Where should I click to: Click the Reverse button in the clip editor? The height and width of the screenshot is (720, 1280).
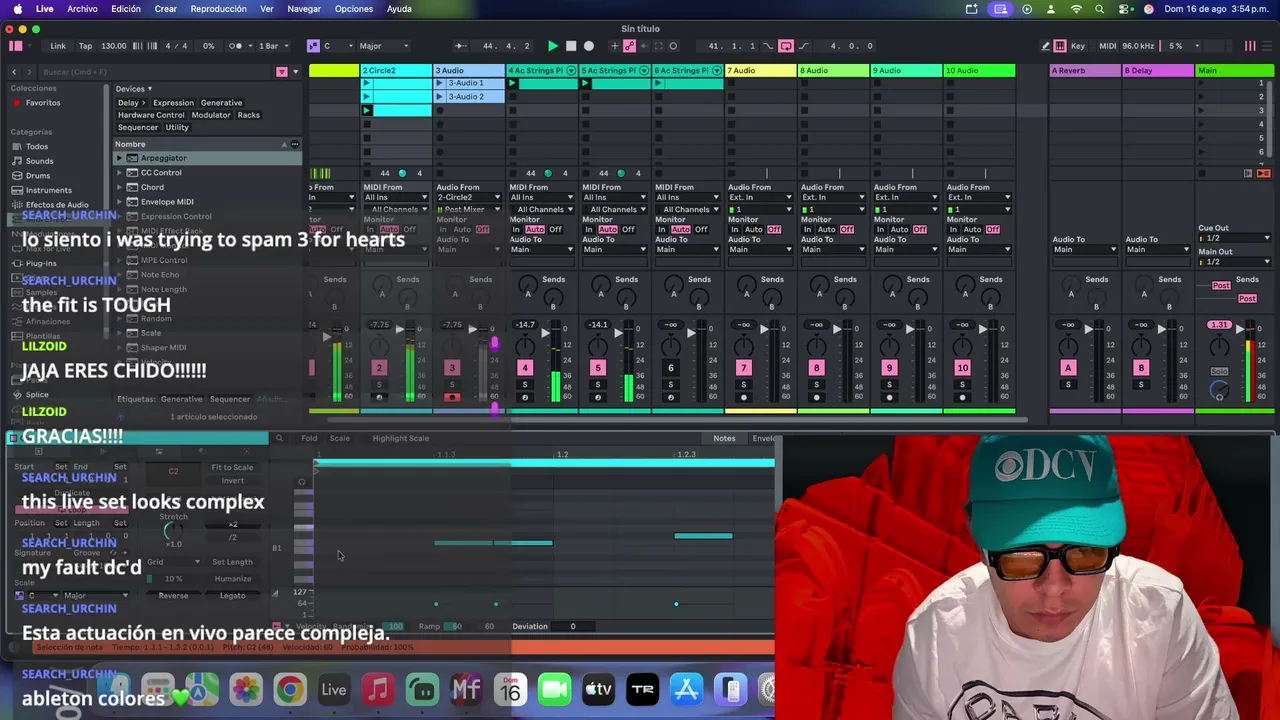173,595
